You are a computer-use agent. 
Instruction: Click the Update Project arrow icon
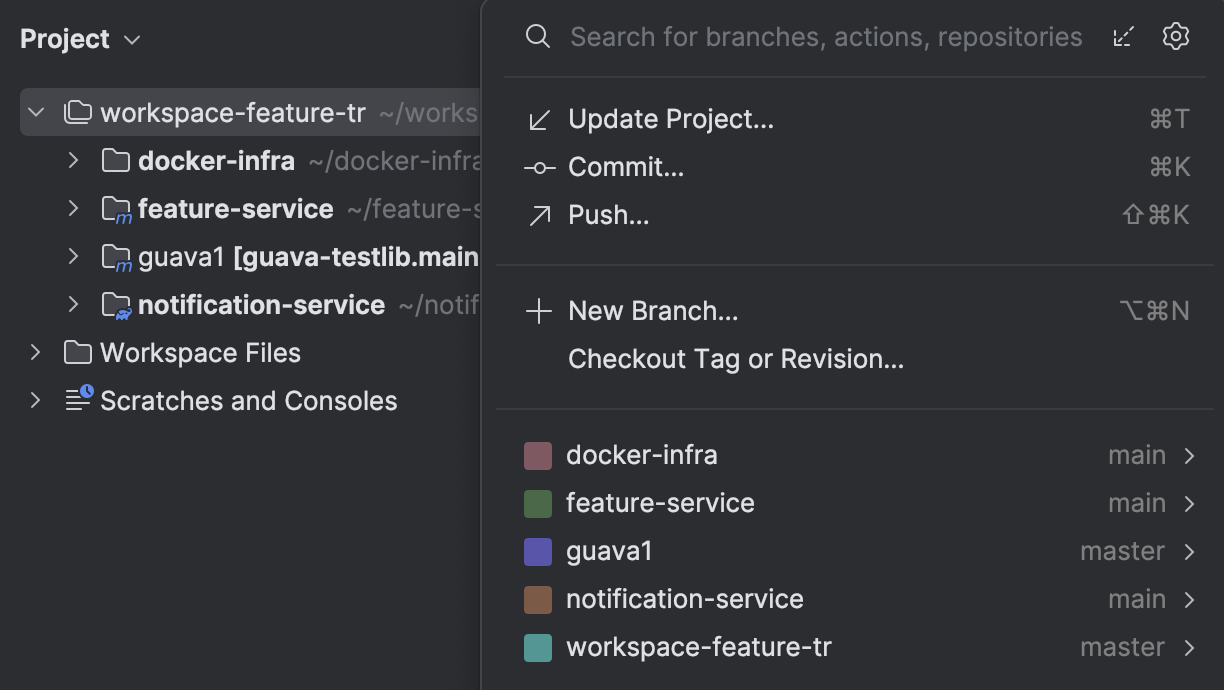539,118
